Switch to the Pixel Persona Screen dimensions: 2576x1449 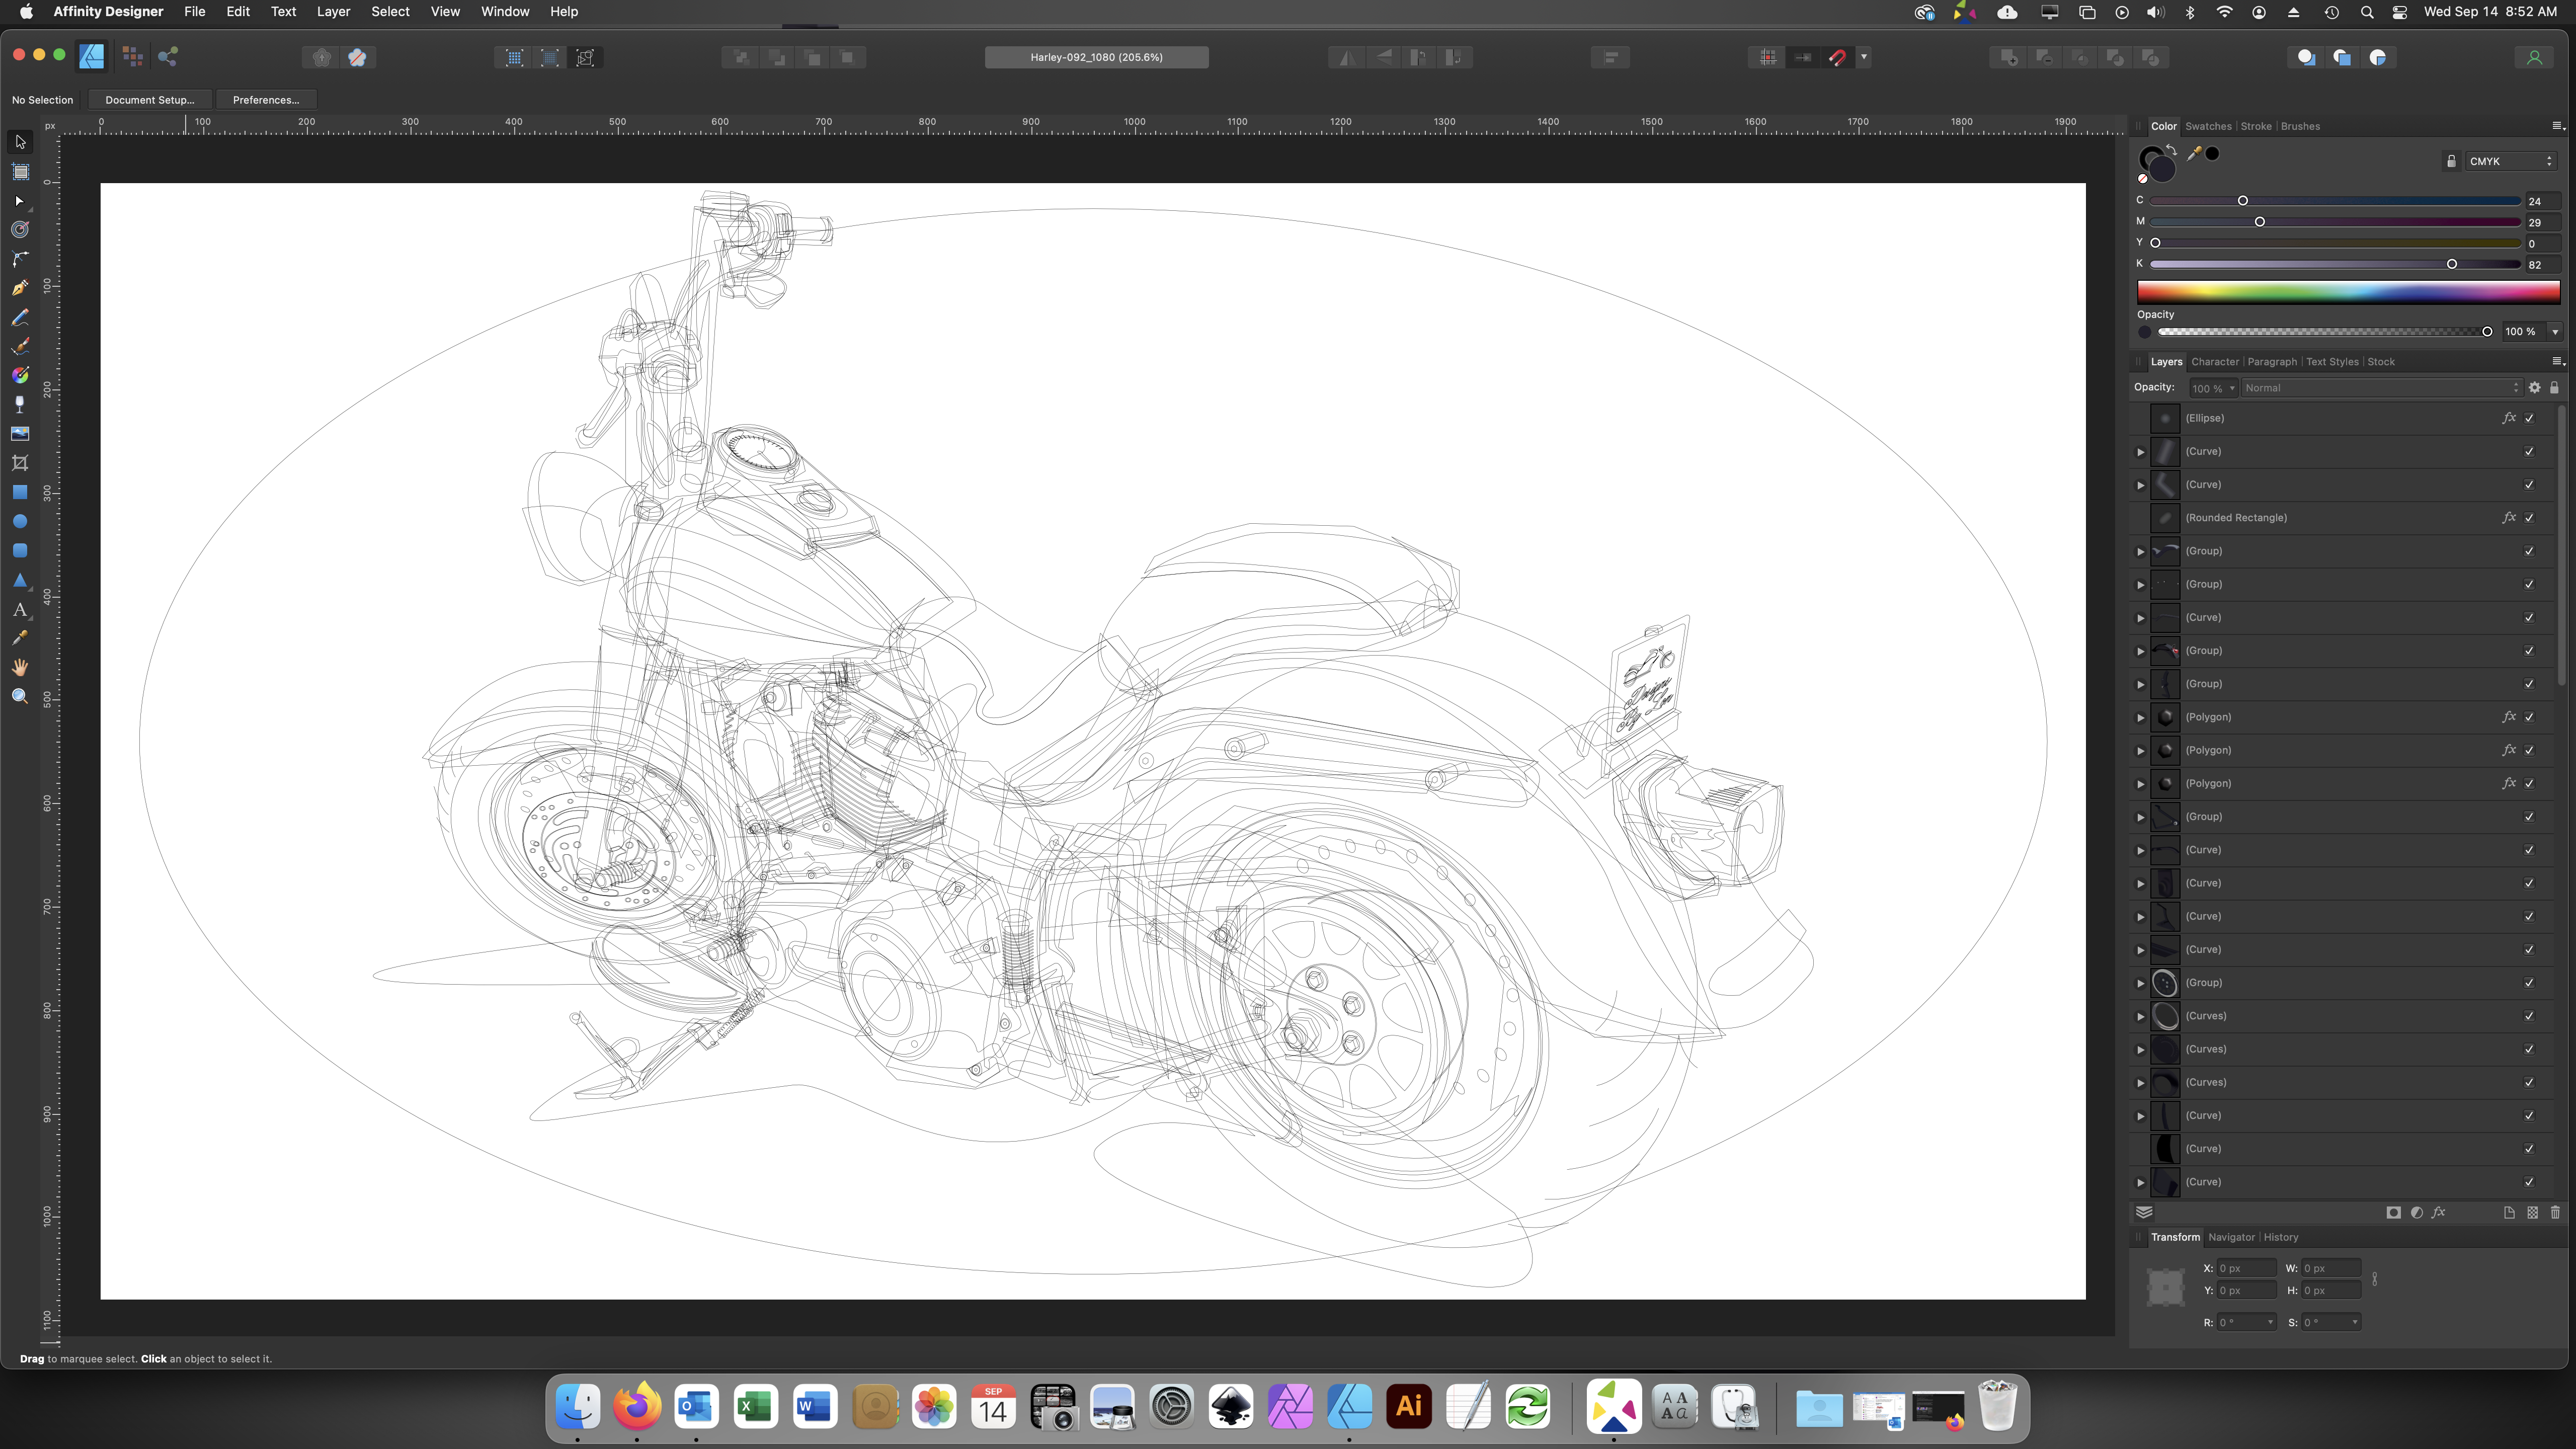(132, 57)
